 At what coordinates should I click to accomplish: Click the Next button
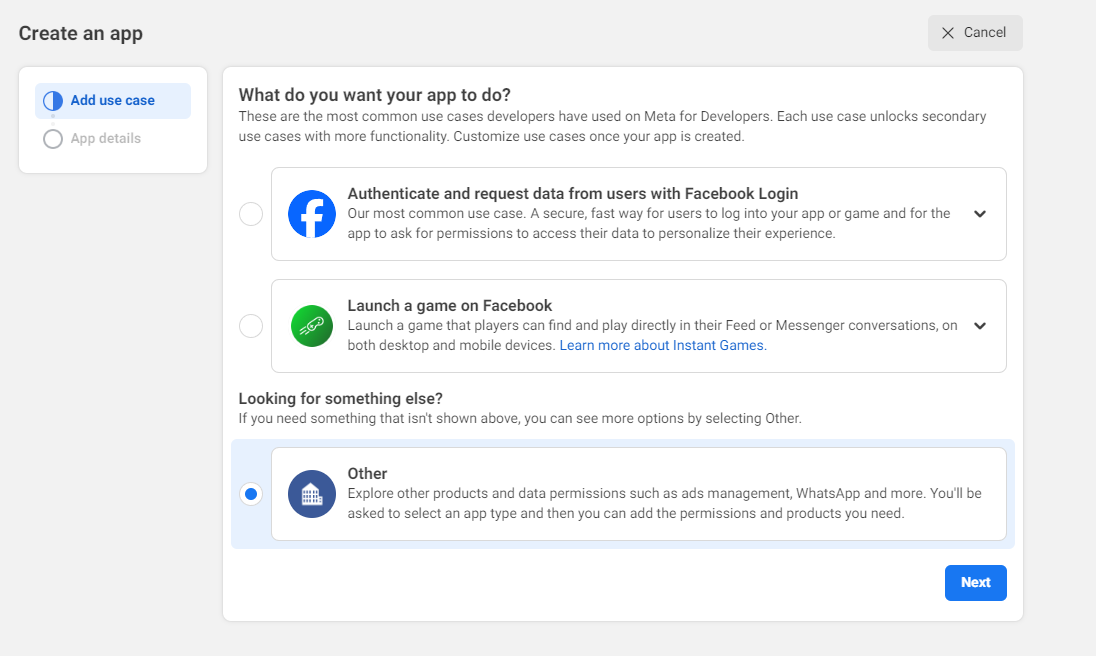point(976,583)
